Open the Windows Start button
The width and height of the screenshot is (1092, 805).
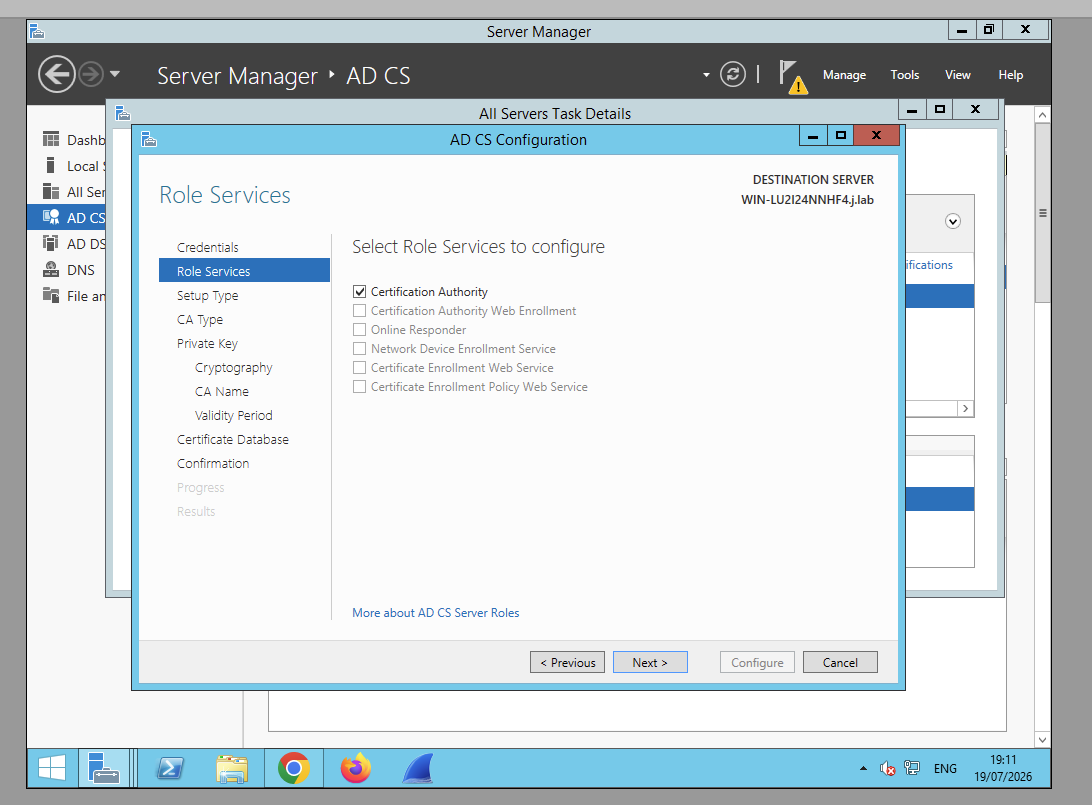(x=52, y=768)
